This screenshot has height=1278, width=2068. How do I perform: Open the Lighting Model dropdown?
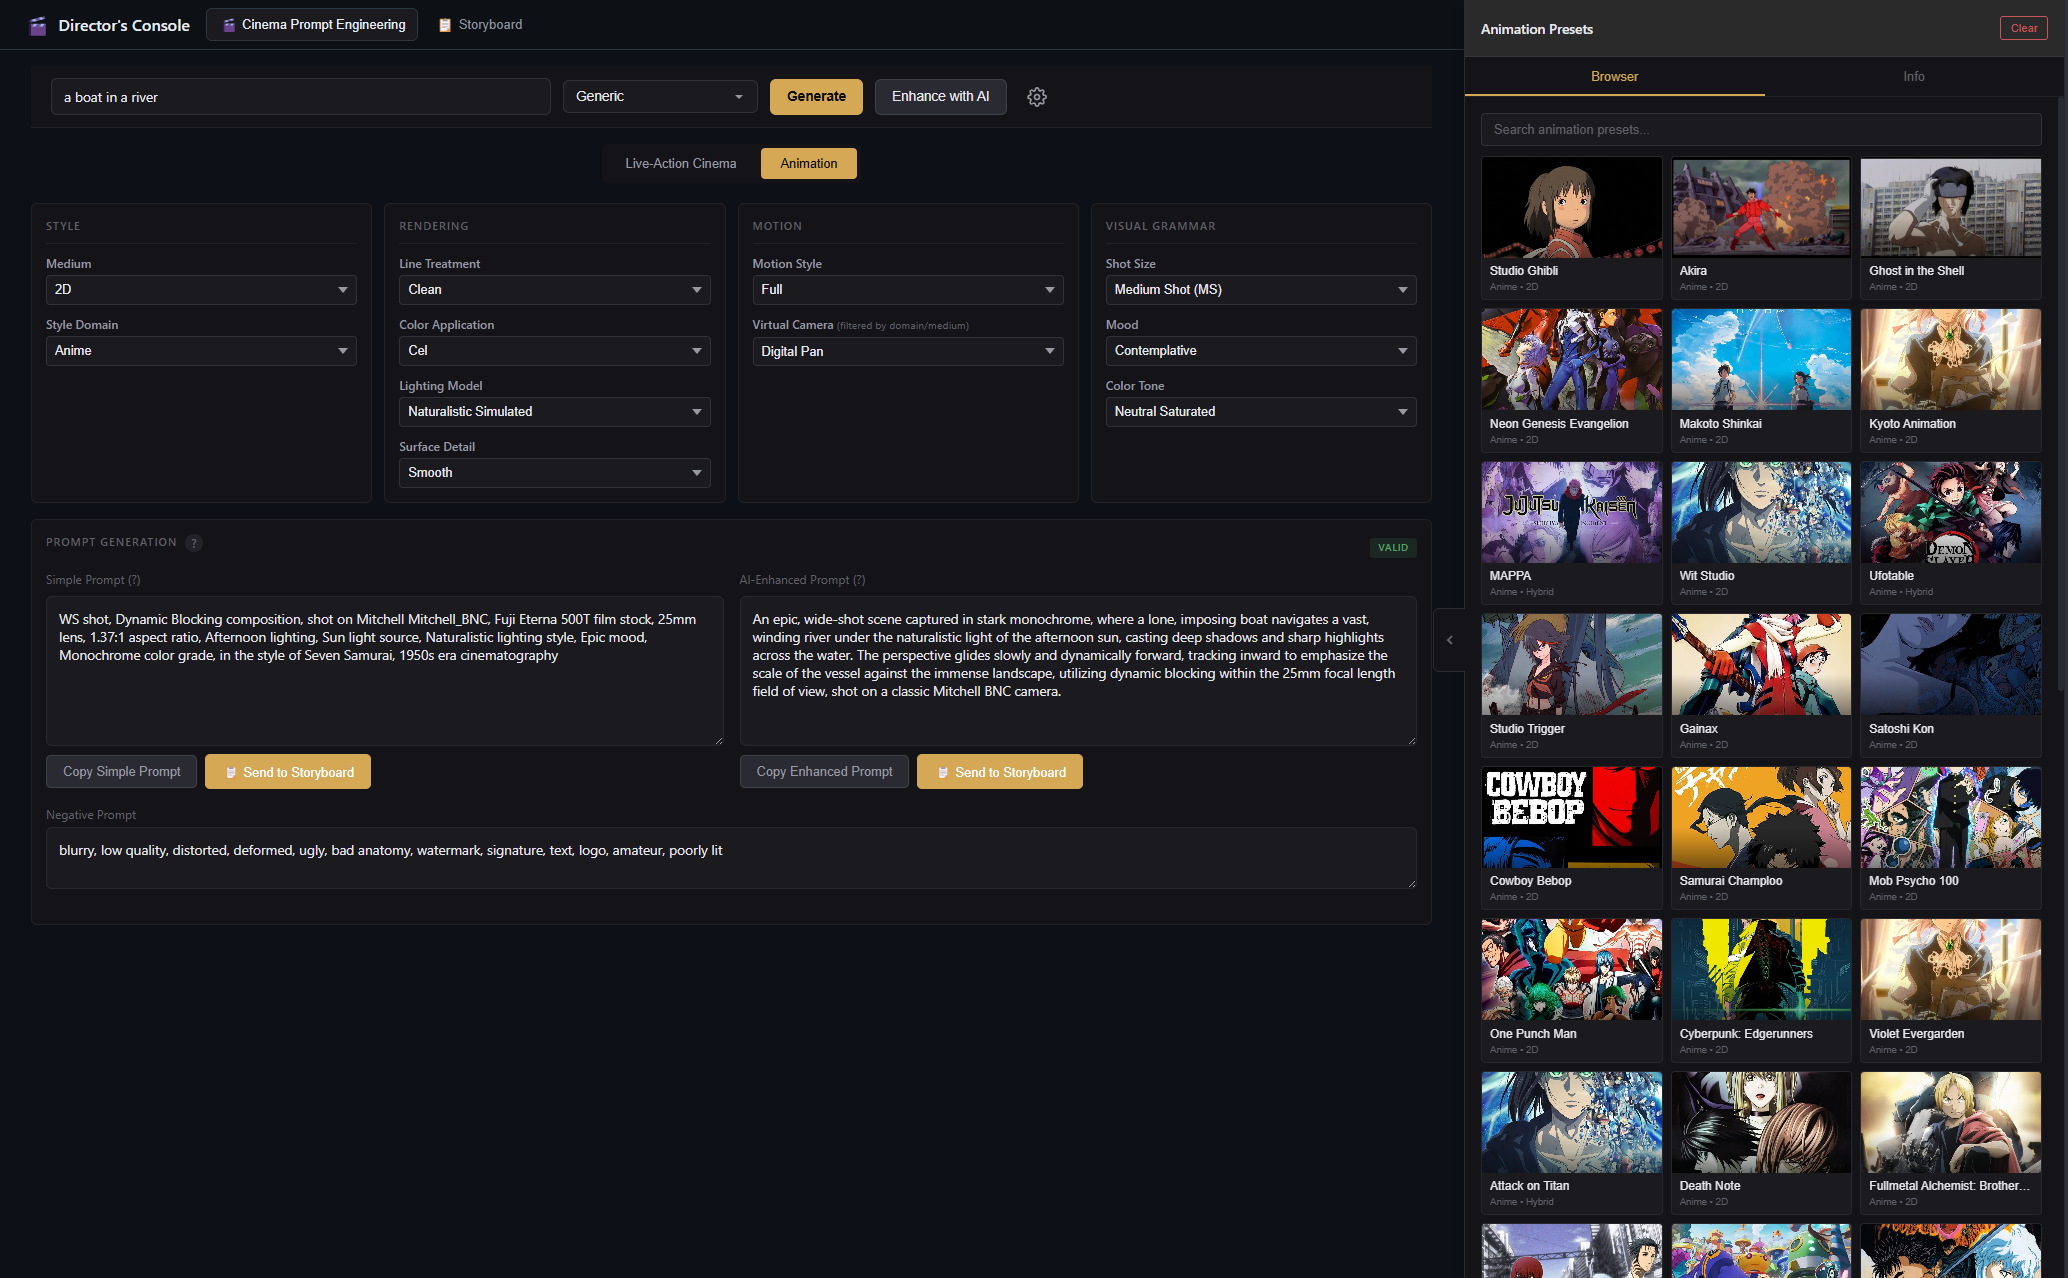pos(555,412)
